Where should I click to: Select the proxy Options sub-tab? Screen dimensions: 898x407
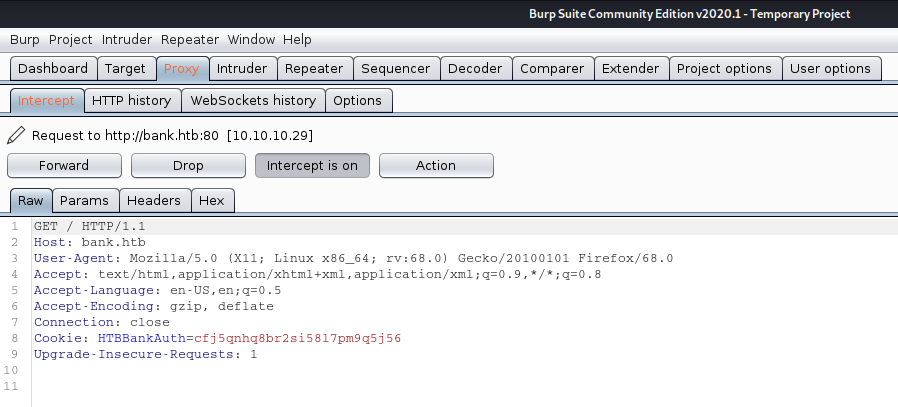click(357, 101)
